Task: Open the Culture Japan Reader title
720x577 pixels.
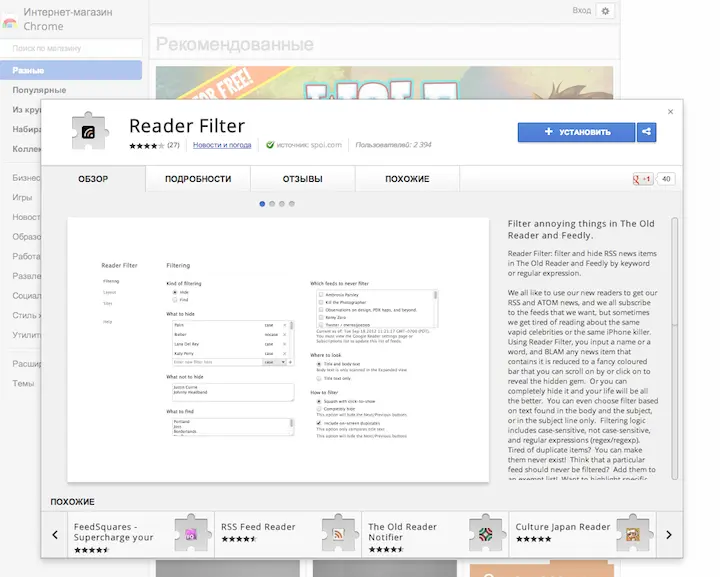Action: [562, 527]
